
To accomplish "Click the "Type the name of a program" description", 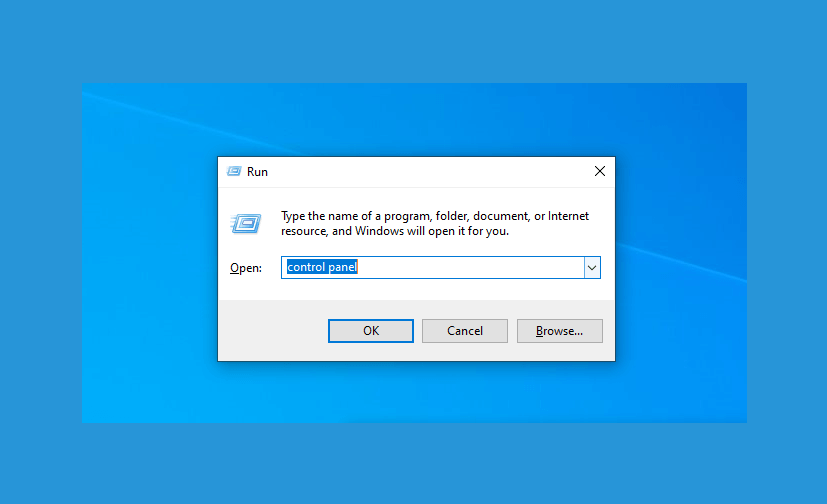I will coord(435,224).
